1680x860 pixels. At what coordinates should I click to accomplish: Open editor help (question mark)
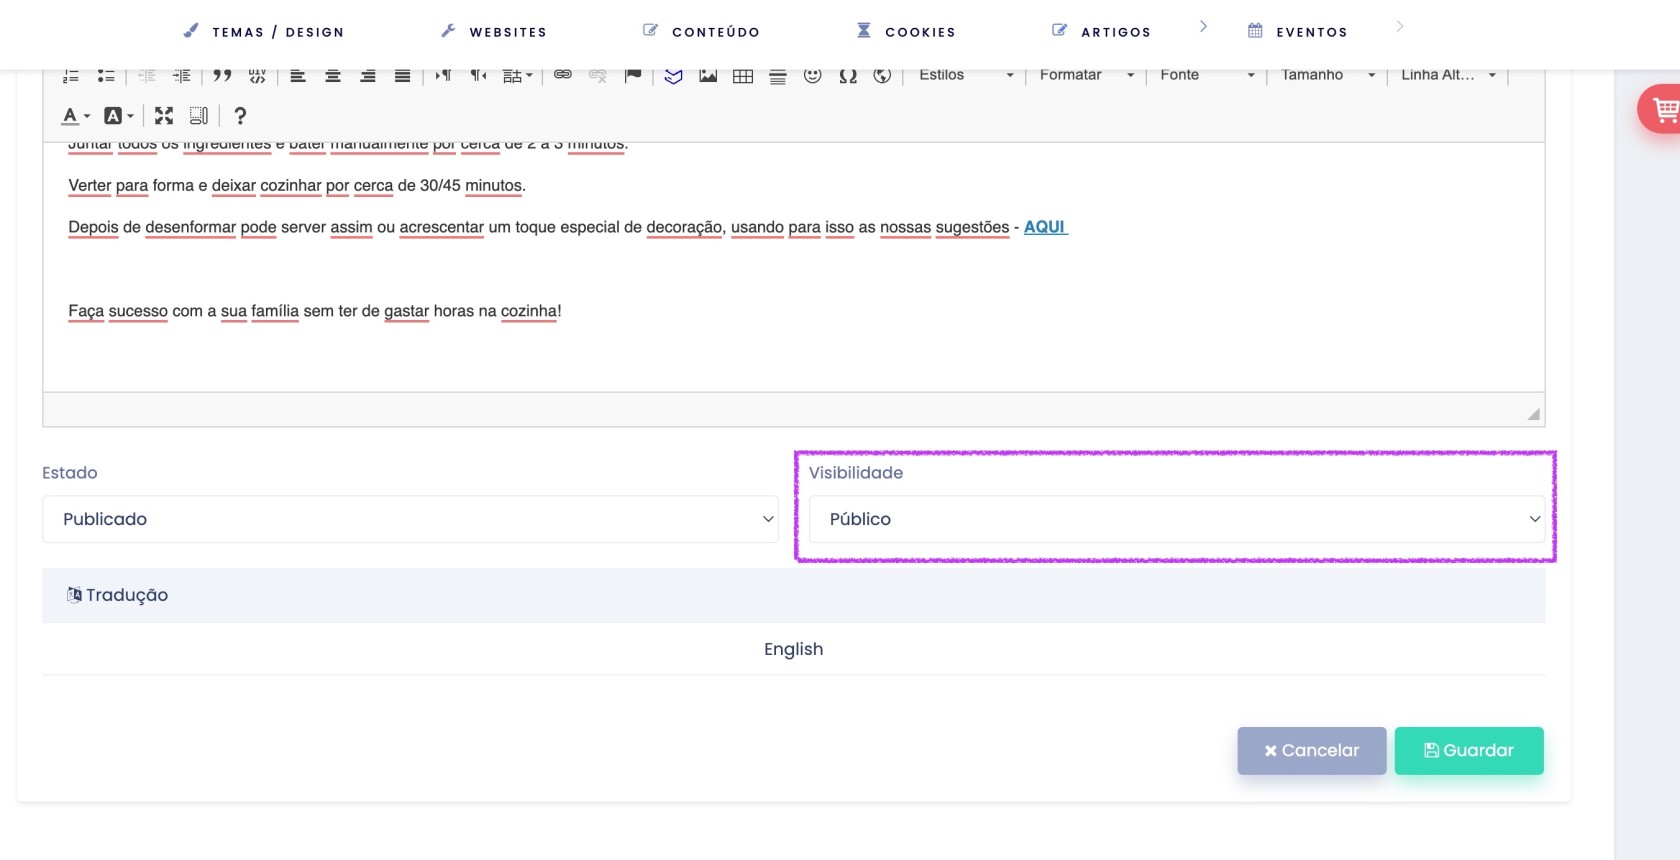240,116
